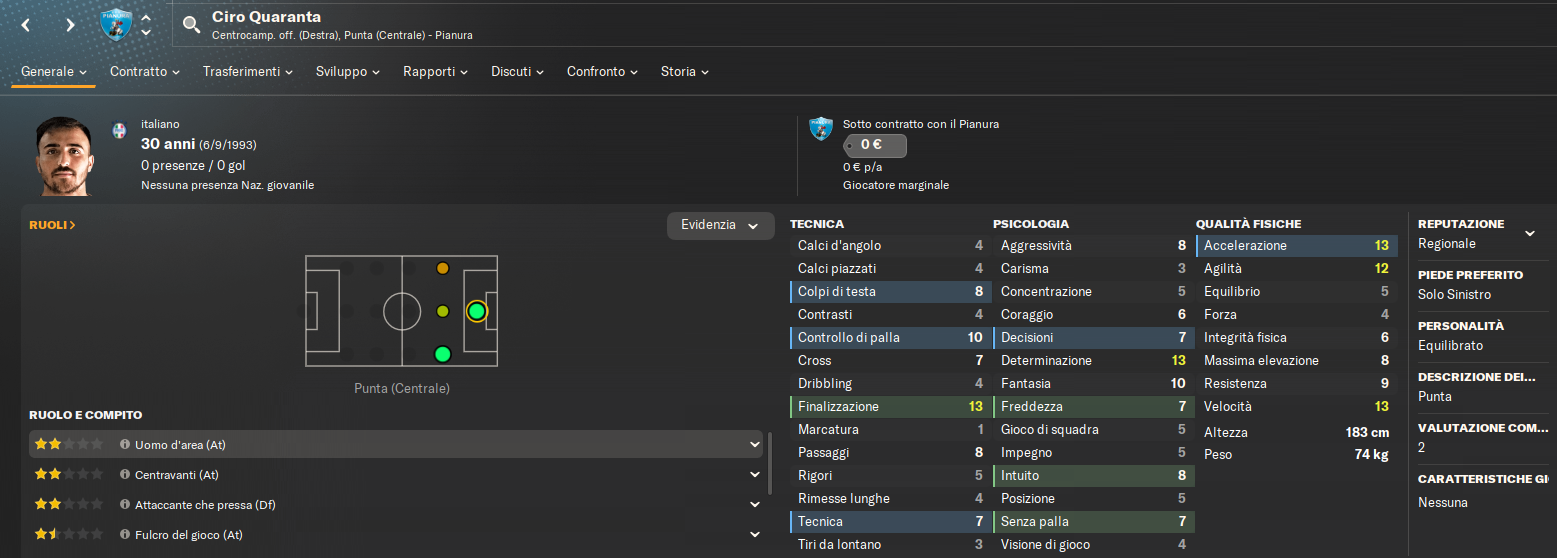Image resolution: width=1557 pixels, height=558 pixels.
Task: Click info icon for Uomo d'area role
Action: point(125,445)
